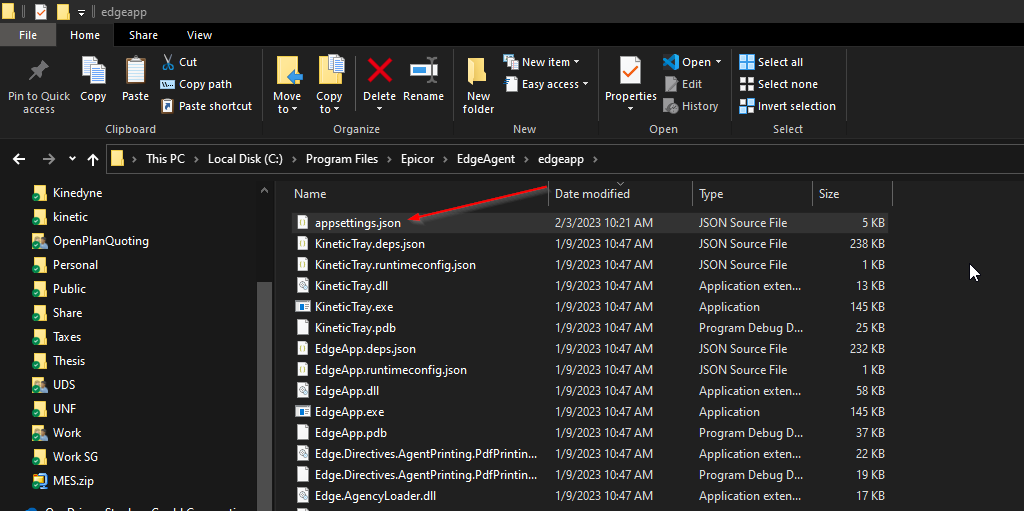Click the red Delete icon
This screenshot has height=511, width=1024.
tap(379, 72)
